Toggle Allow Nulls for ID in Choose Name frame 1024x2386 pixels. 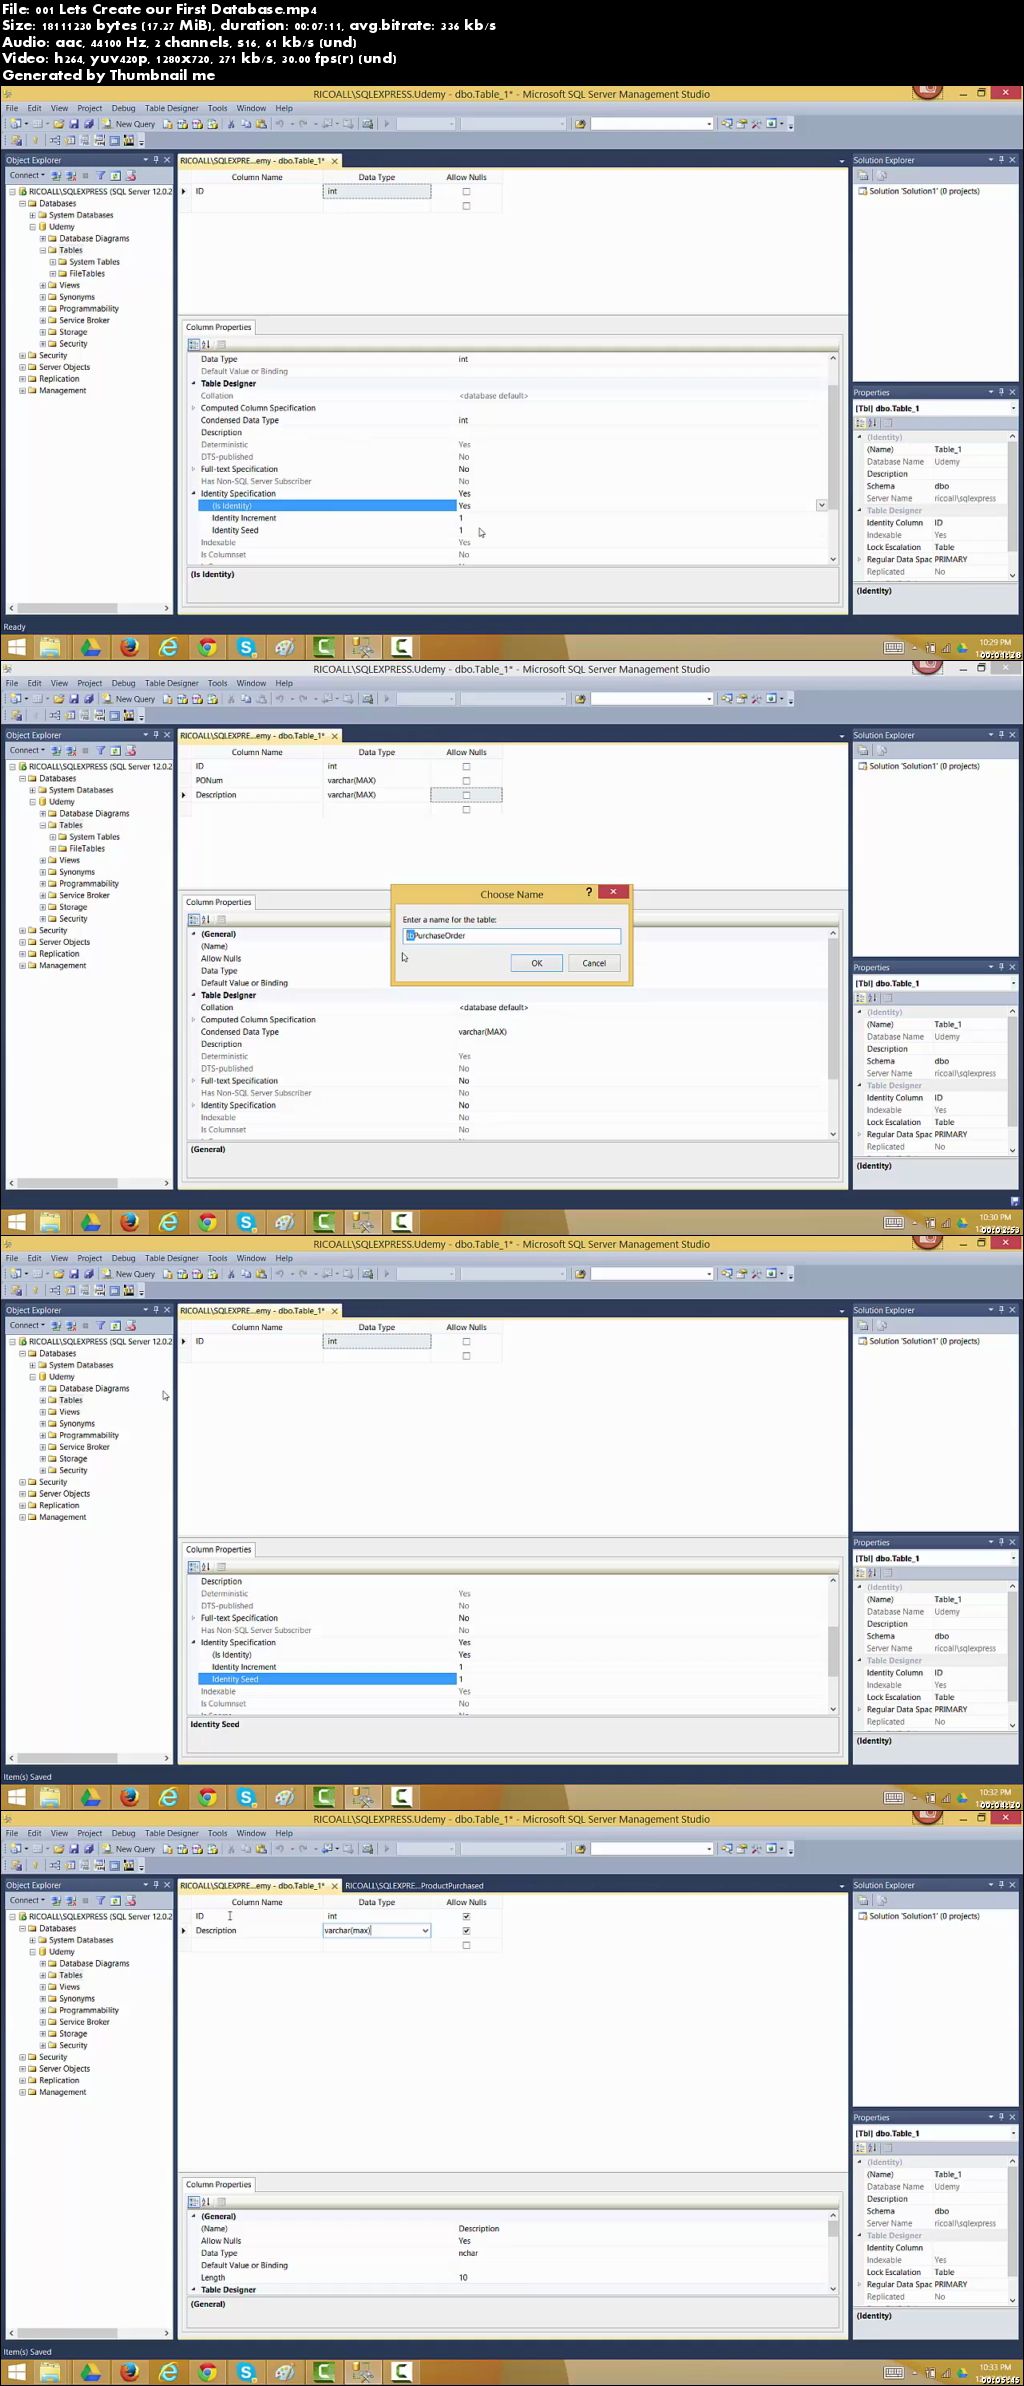click(x=466, y=767)
